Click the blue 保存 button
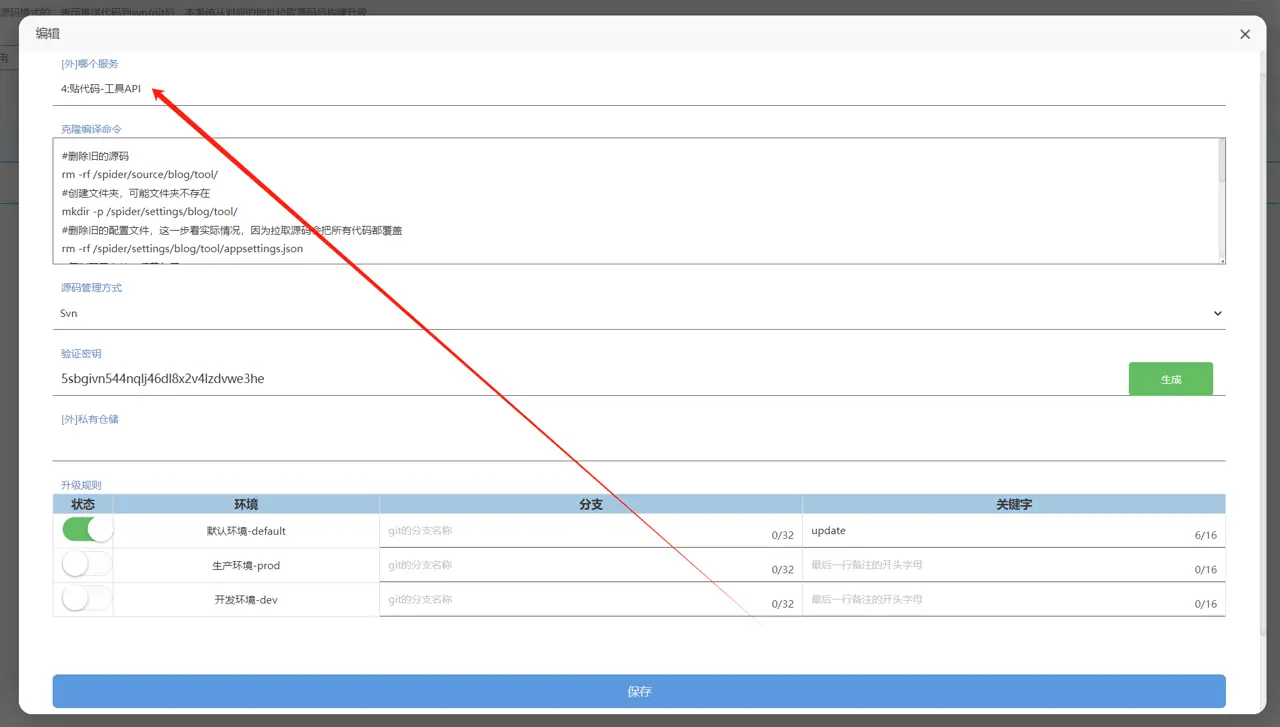The height and width of the screenshot is (727, 1280). click(639, 691)
